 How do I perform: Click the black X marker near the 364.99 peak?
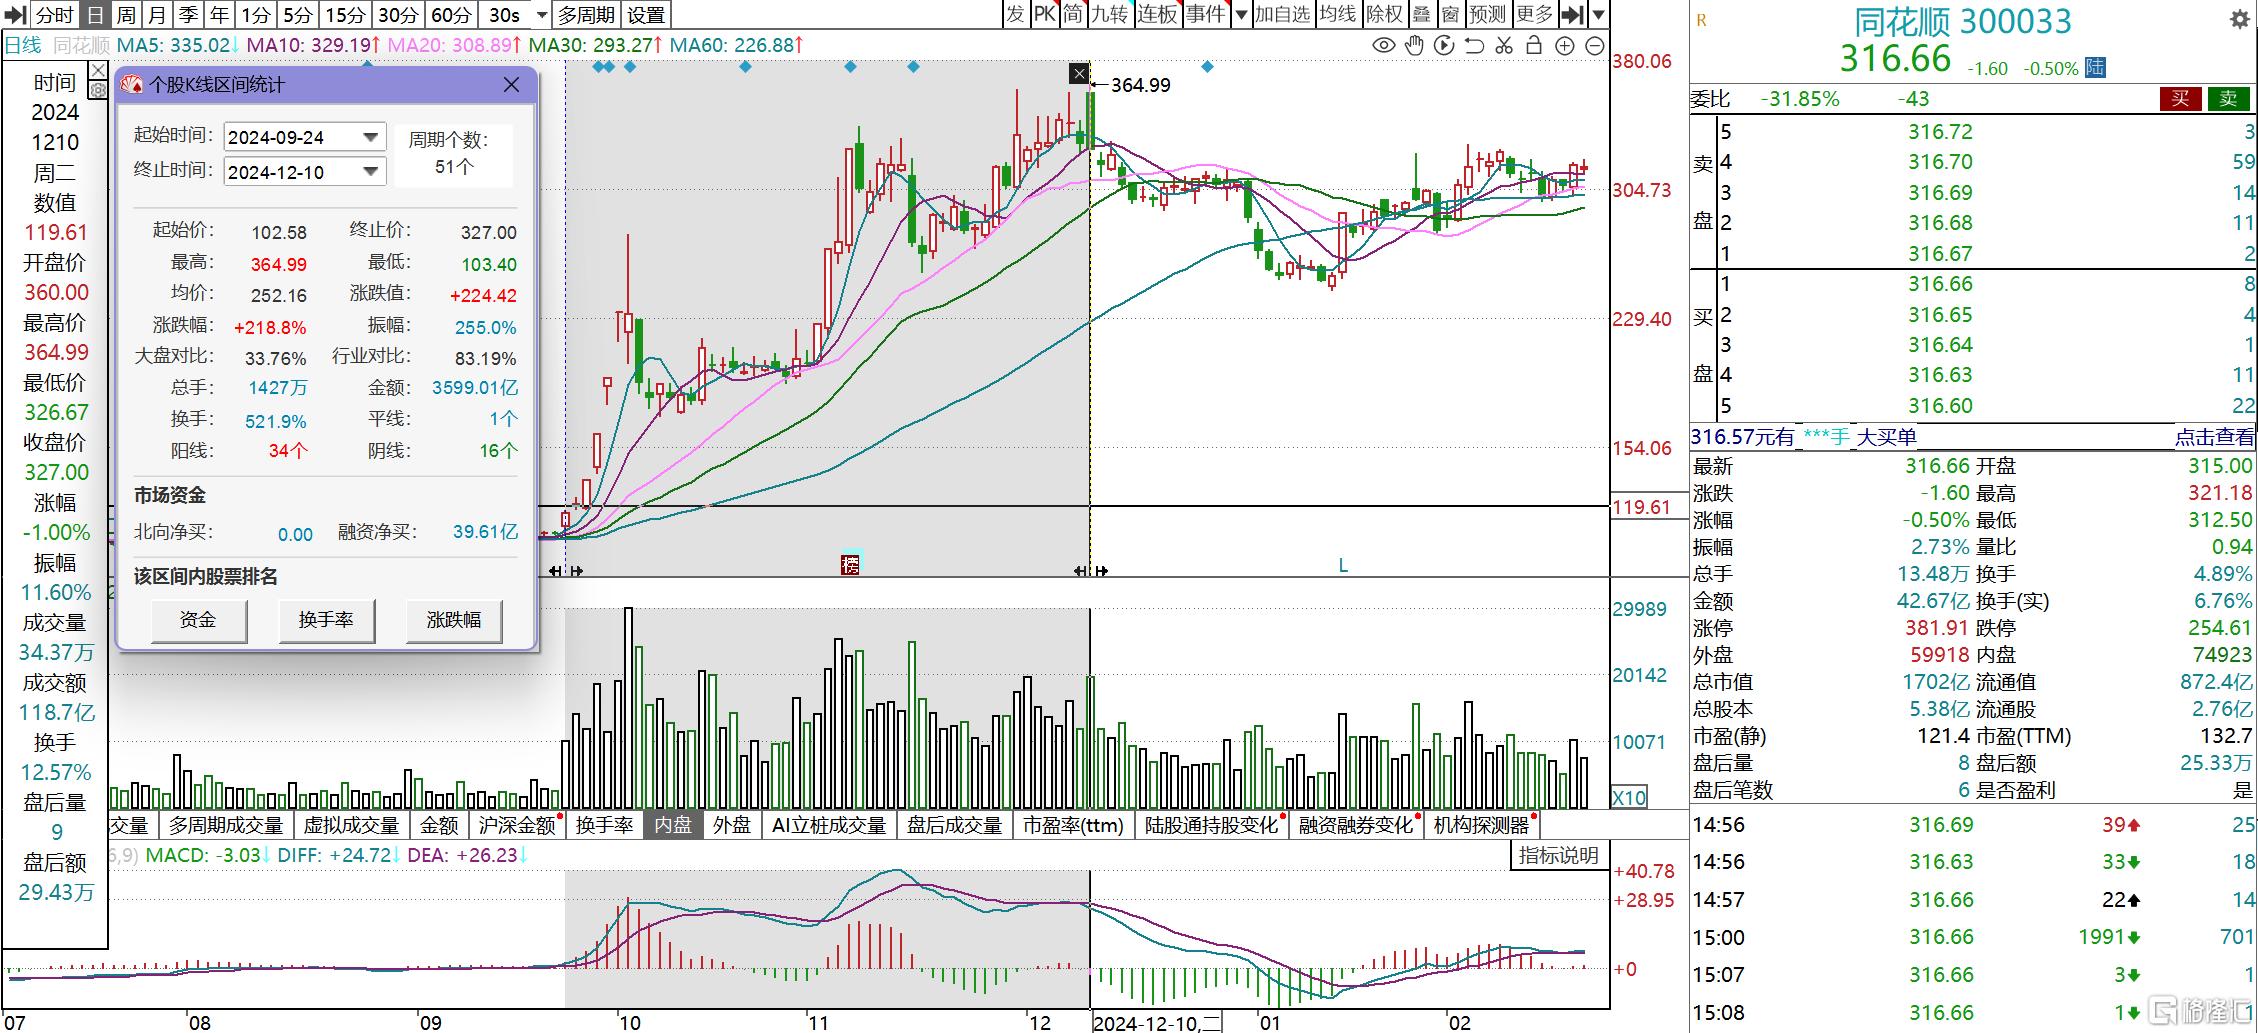(x=1079, y=73)
